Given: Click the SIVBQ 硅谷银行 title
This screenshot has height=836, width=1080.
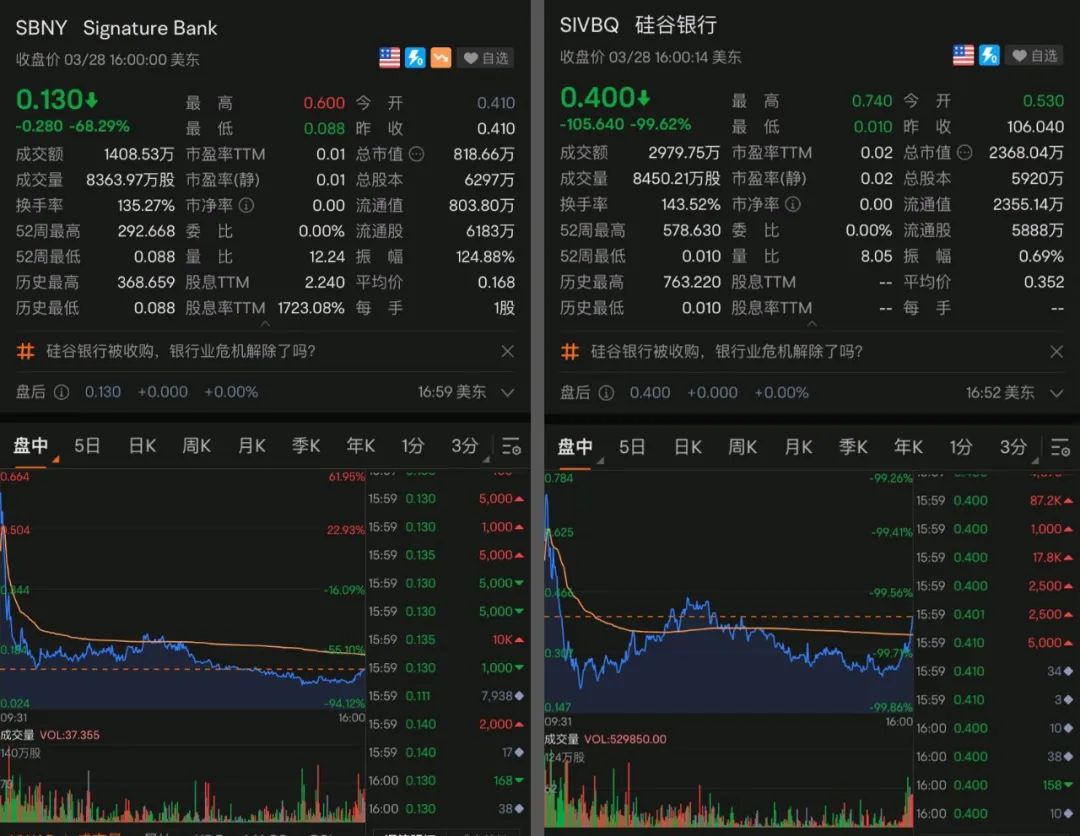Looking at the screenshot, I should coord(638,25).
